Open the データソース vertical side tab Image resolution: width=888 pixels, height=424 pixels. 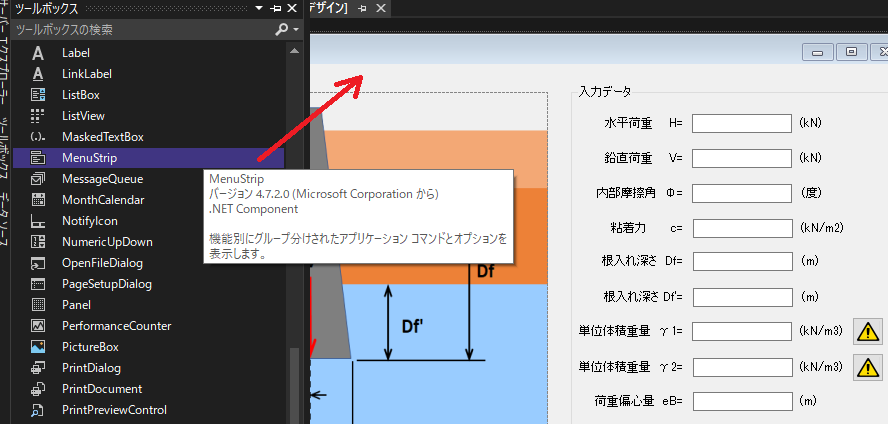(x=5, y=218)
